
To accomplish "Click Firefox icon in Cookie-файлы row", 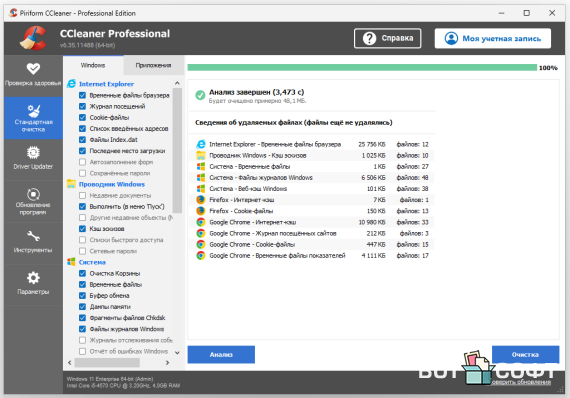I will pos(201,211).
